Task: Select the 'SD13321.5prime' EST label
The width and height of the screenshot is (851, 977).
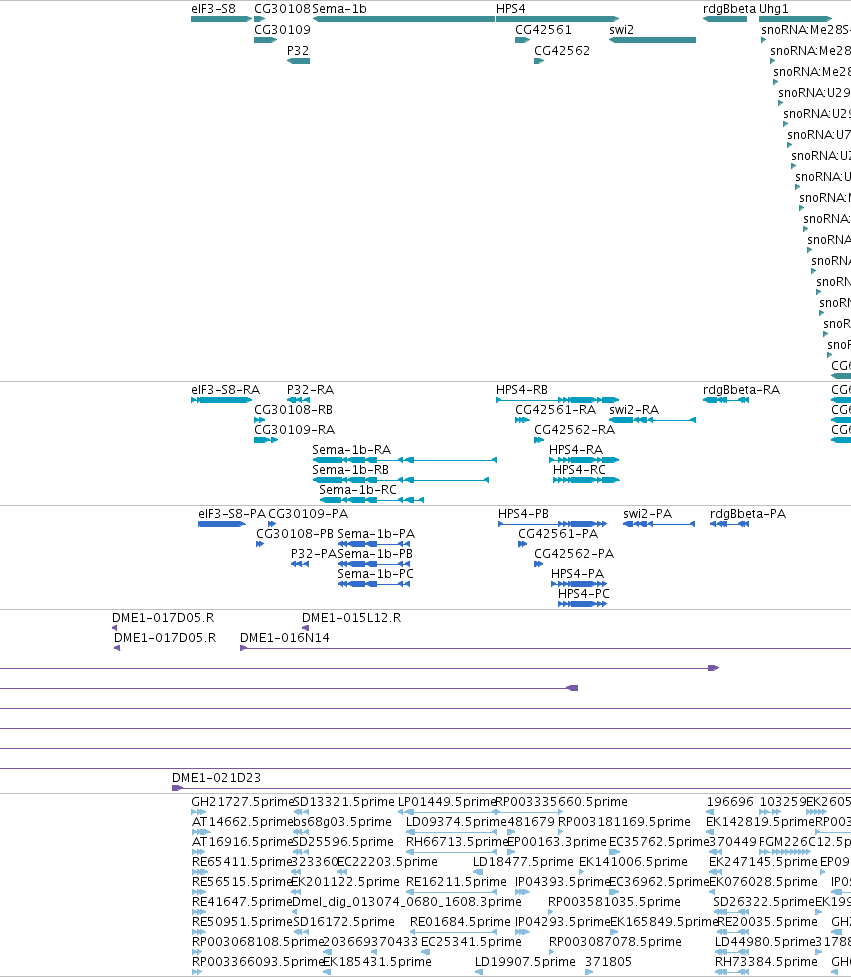Action: pos(344,801)
